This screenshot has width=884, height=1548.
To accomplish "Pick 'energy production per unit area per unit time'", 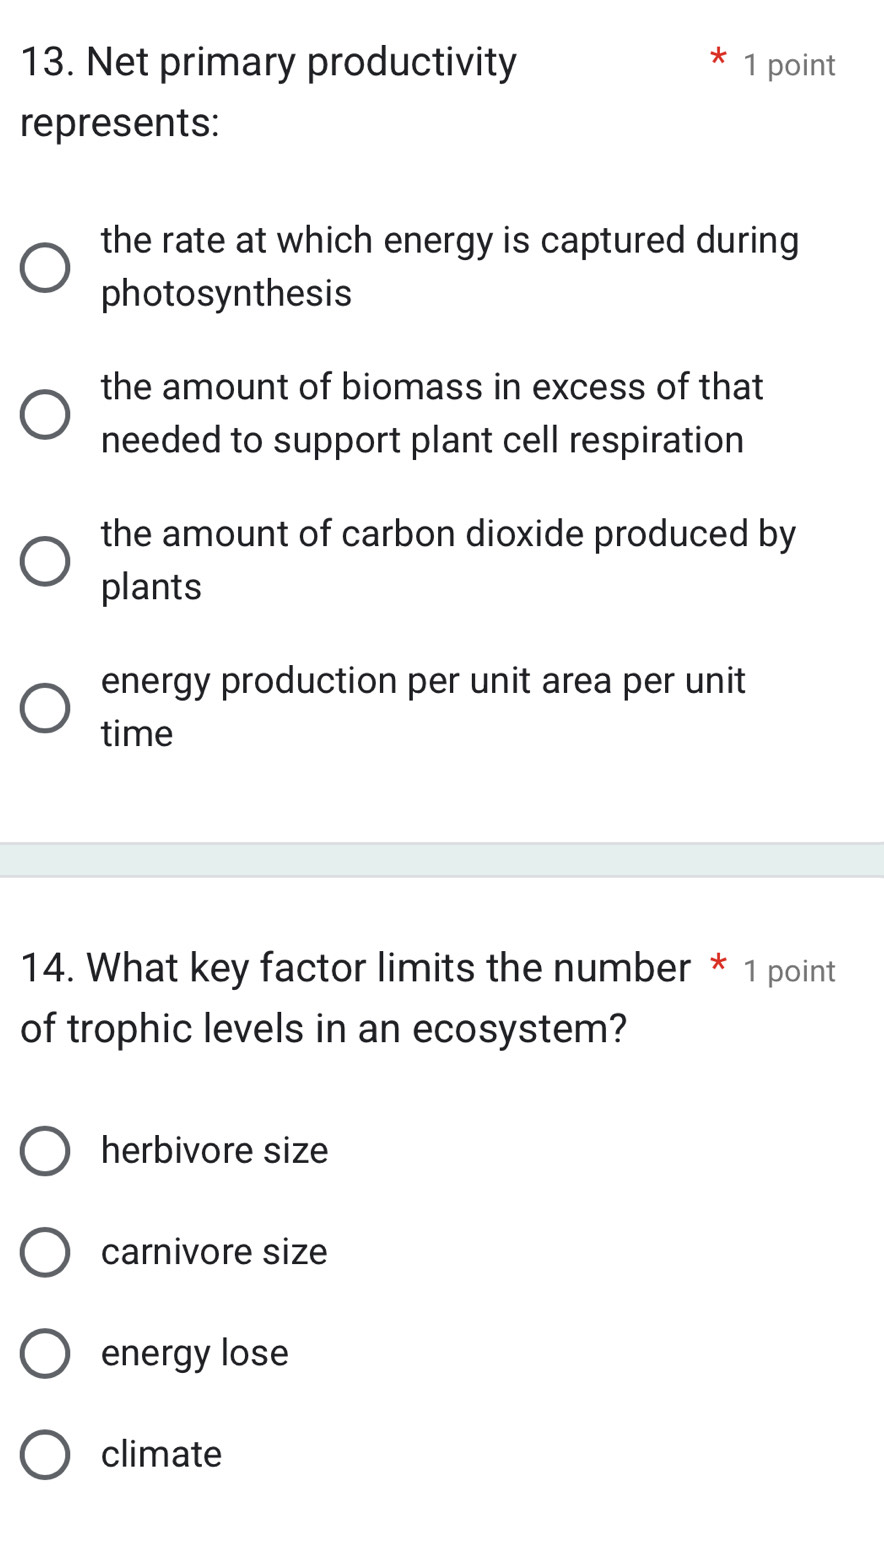I will tap(44, 707).
